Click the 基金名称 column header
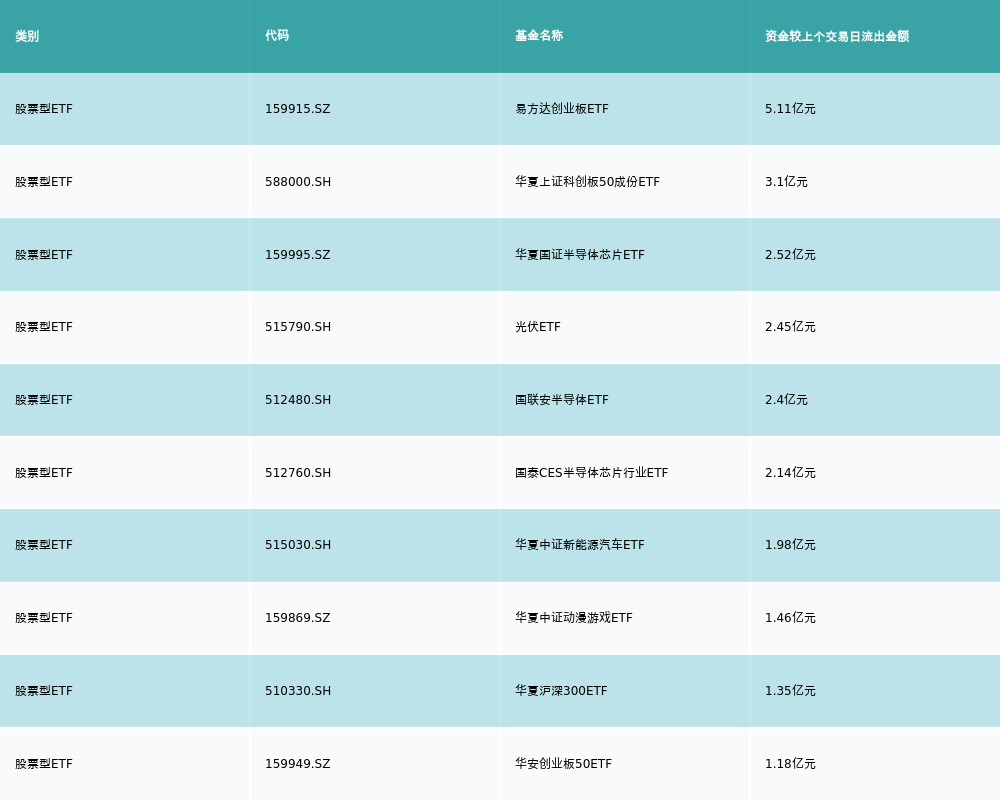The width and height of the screenshot is (1000, 800). pos(539,36)
